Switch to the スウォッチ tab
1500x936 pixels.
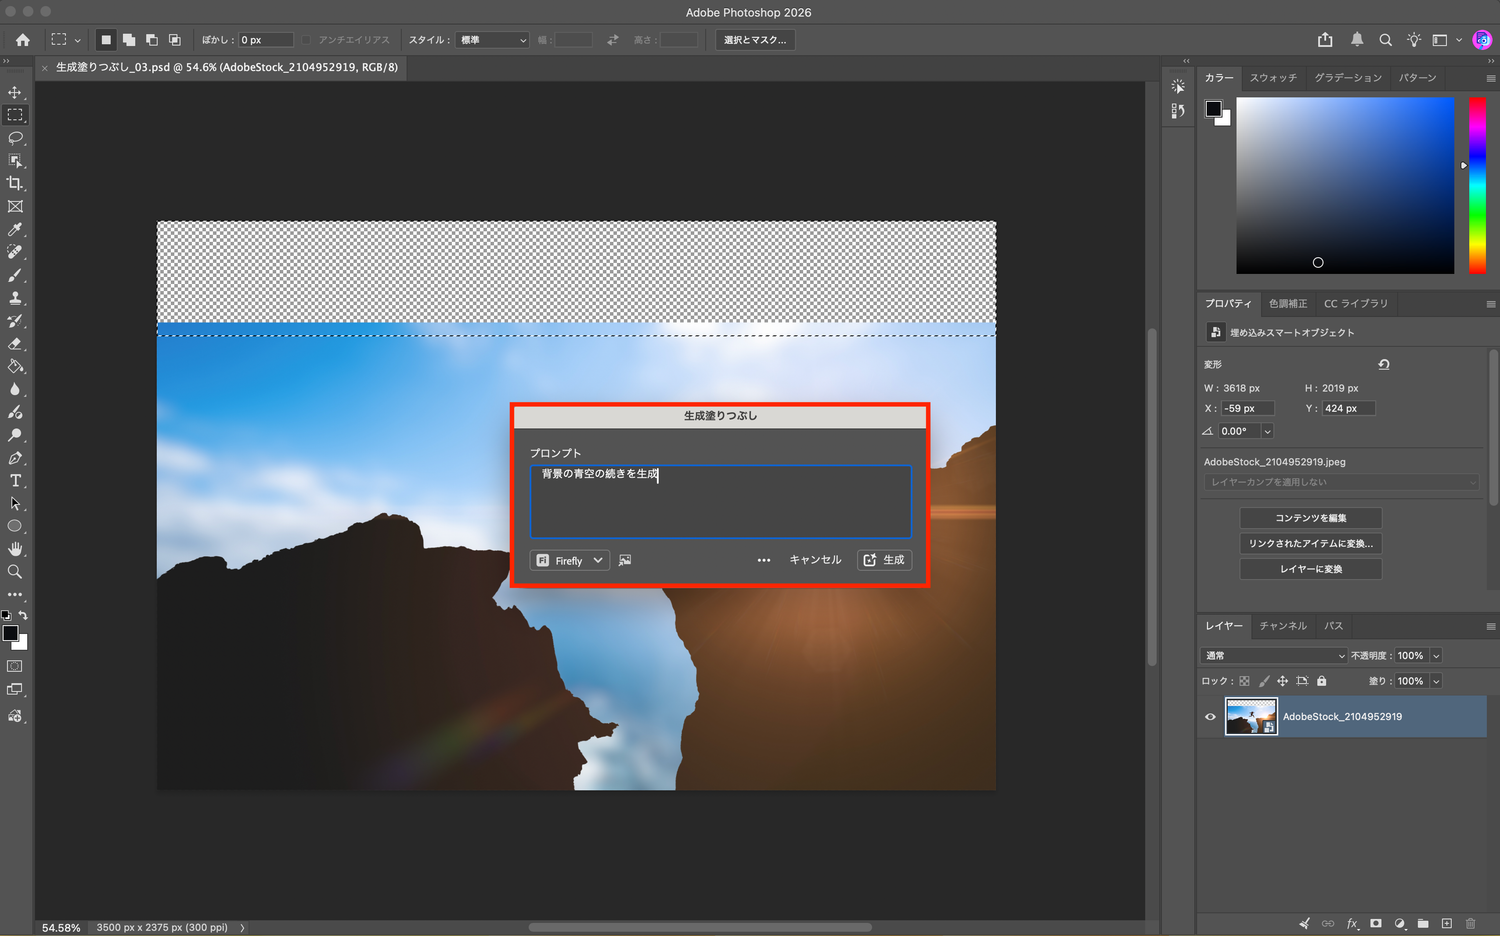[x=1273, y=78]
